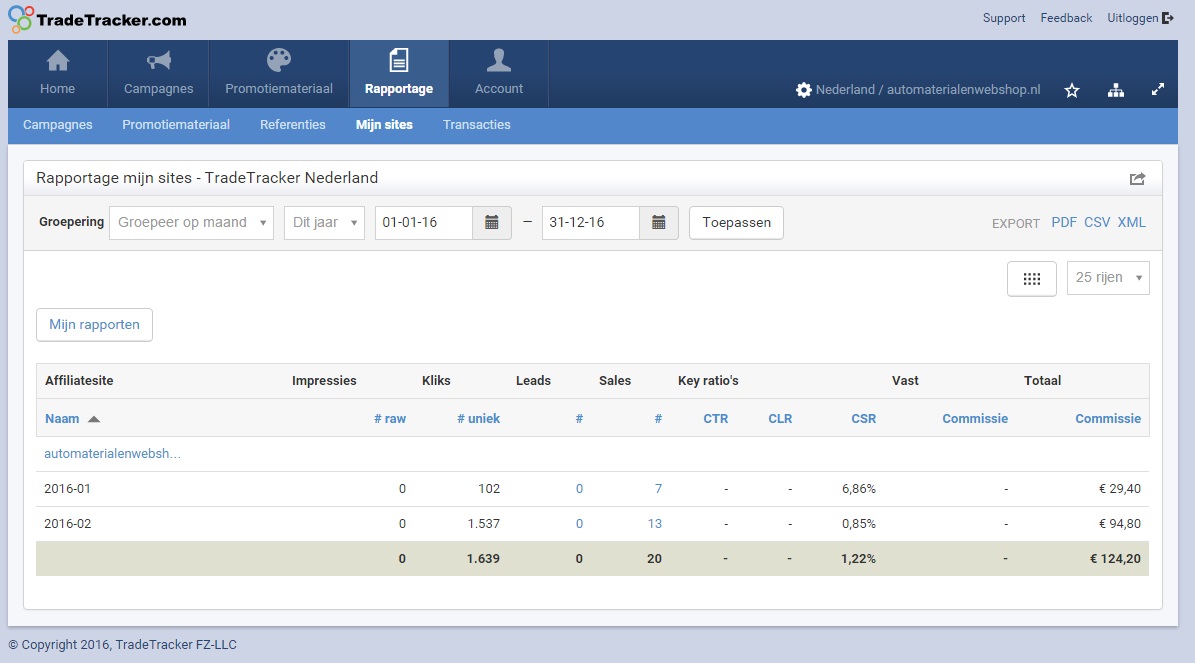
Task: Open the Home section
Action: point(57,73)
